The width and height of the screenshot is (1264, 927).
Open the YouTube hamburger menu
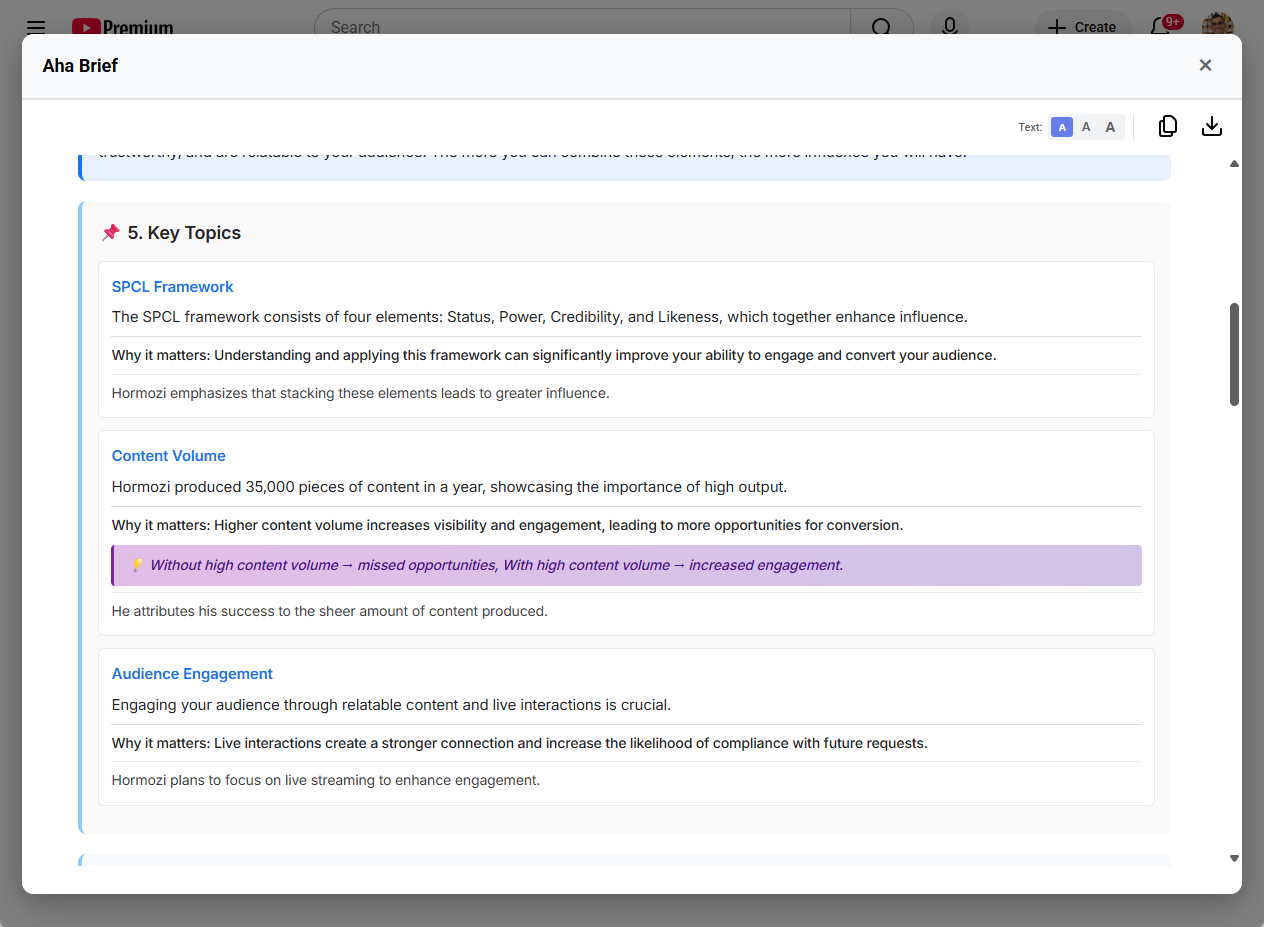pos(36,27)
